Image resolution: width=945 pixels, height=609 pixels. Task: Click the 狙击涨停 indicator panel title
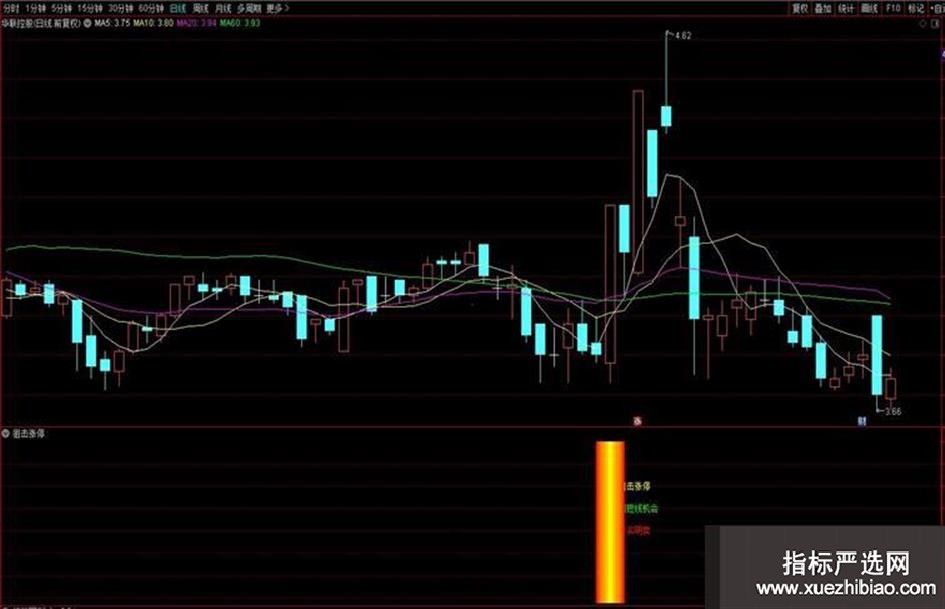tap(28, 434)
